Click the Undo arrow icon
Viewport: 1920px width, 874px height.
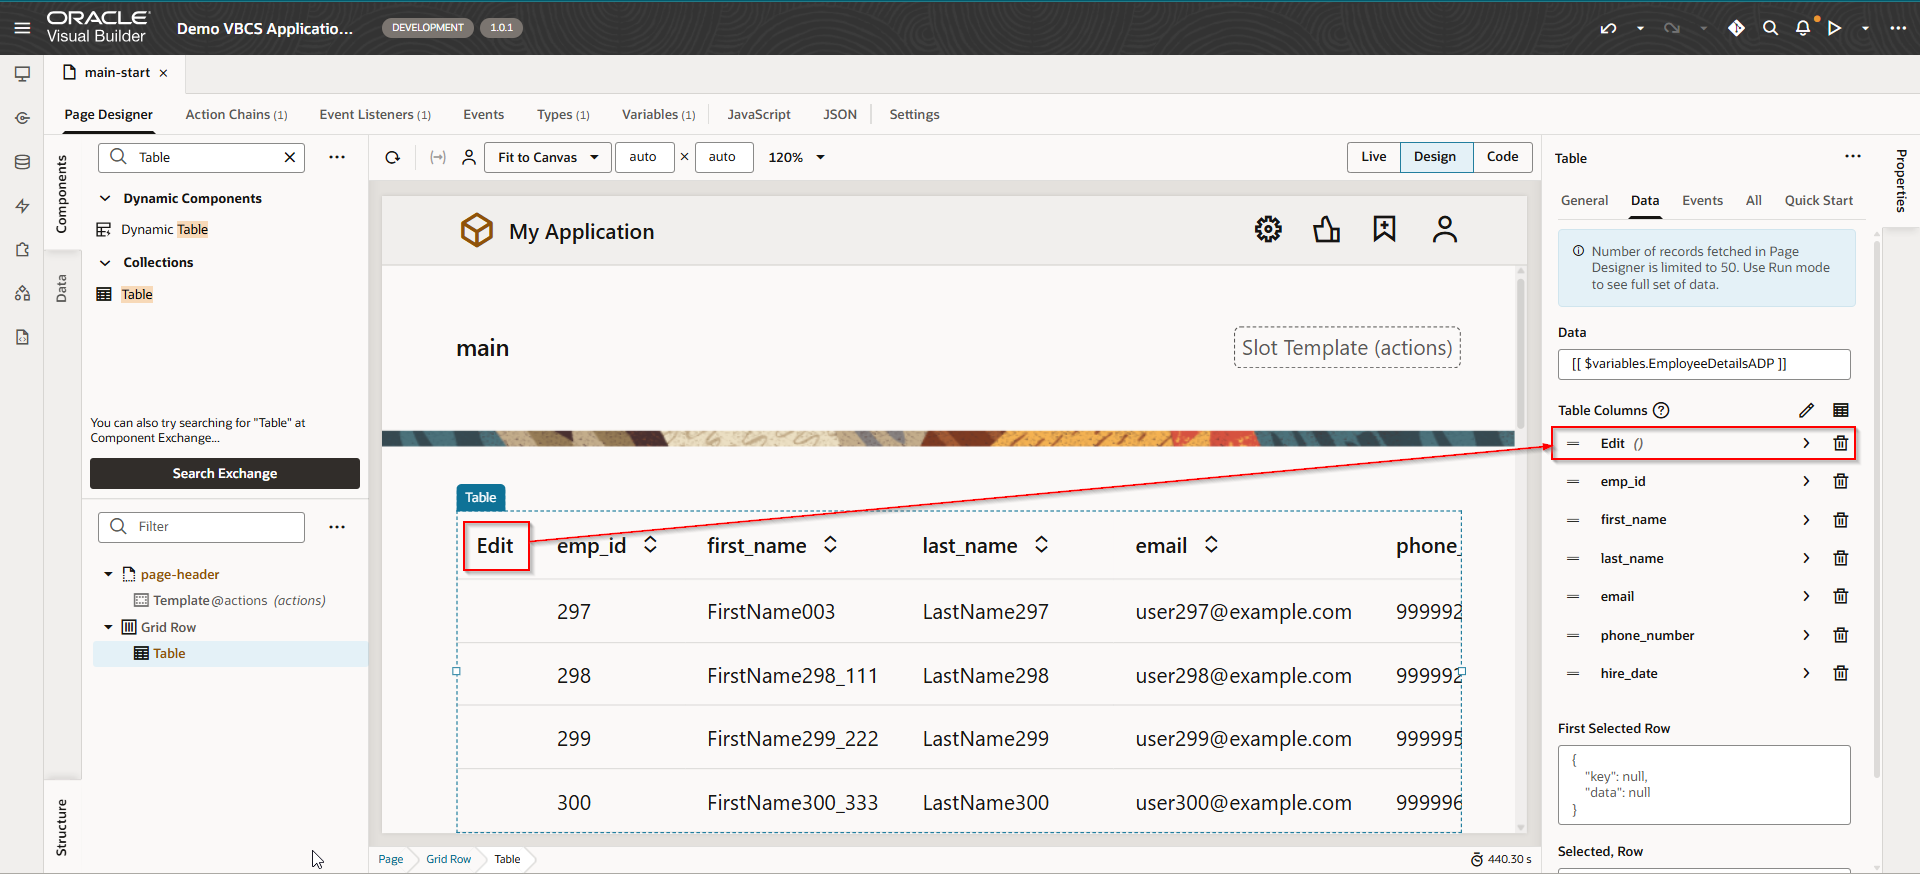click(x=1608, y=28)
